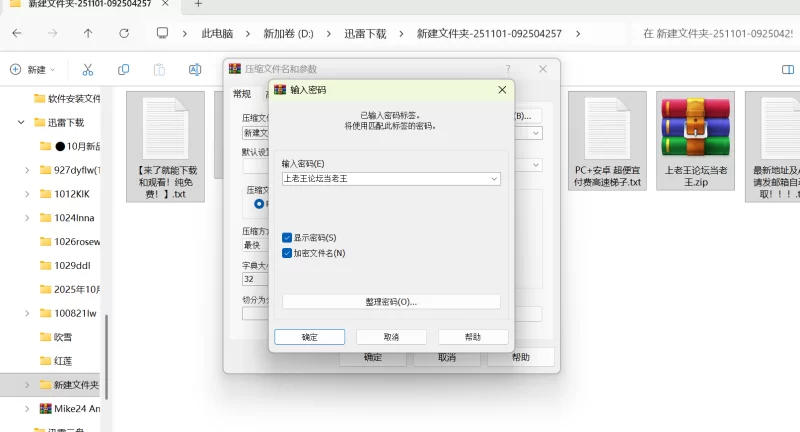Switch to the 常规 tab in archive dialog
800x432 pixels.
coord(242,94)
